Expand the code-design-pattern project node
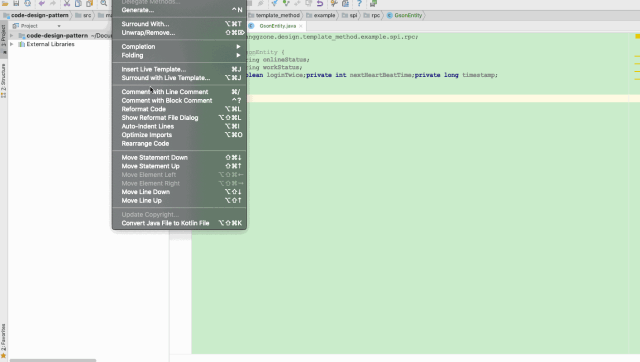Screen dimensions: 640x362 [11, 36]
